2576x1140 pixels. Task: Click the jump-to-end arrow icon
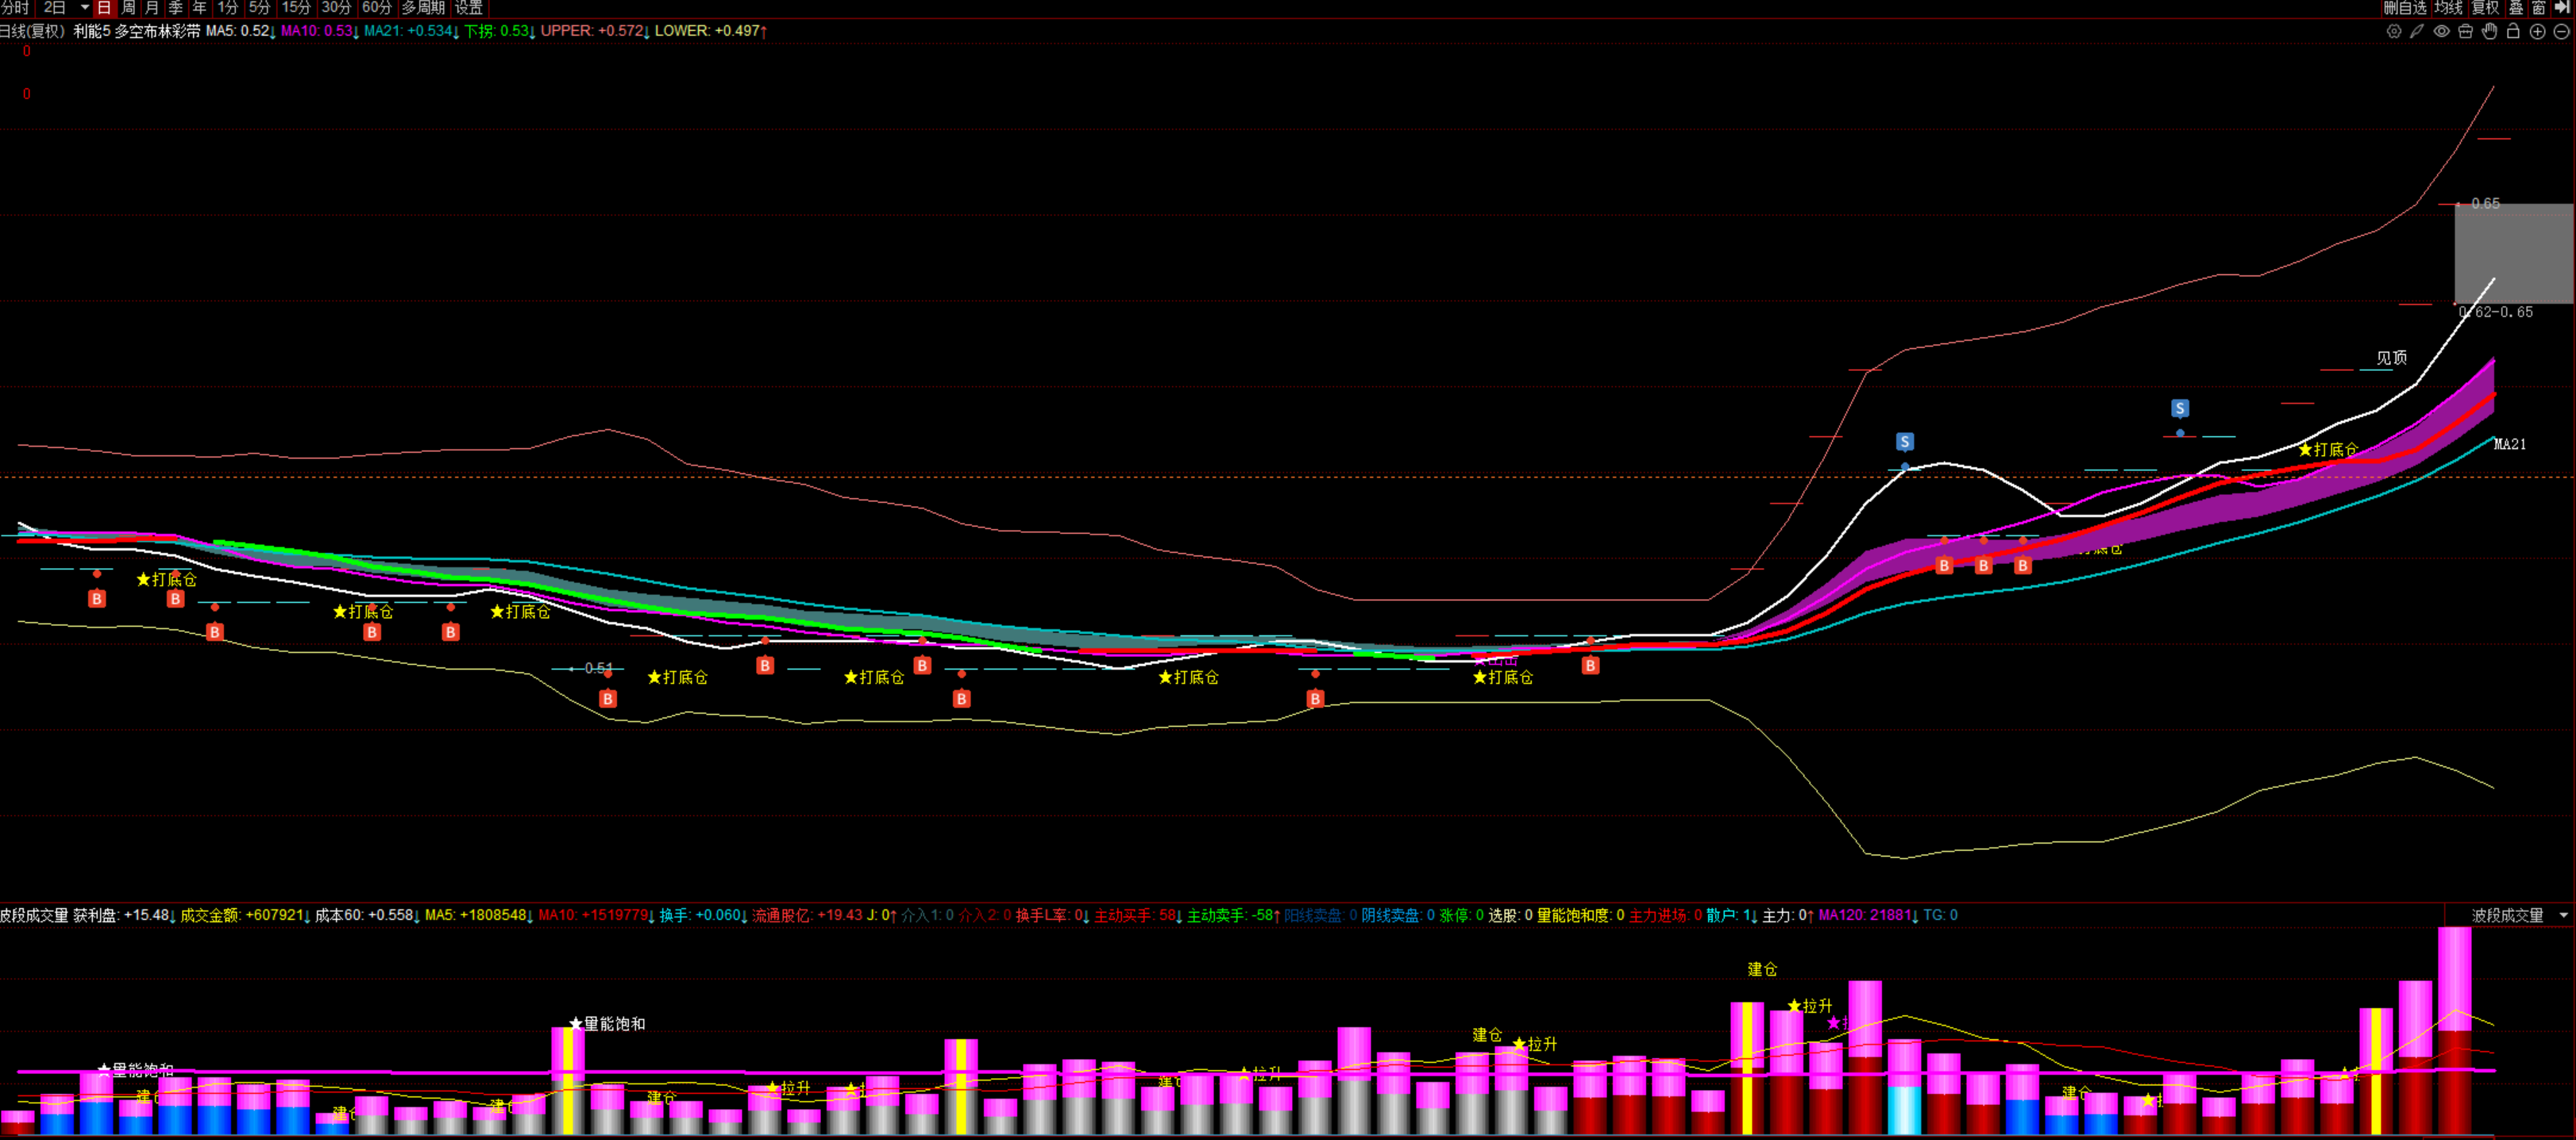point(2563,8)
